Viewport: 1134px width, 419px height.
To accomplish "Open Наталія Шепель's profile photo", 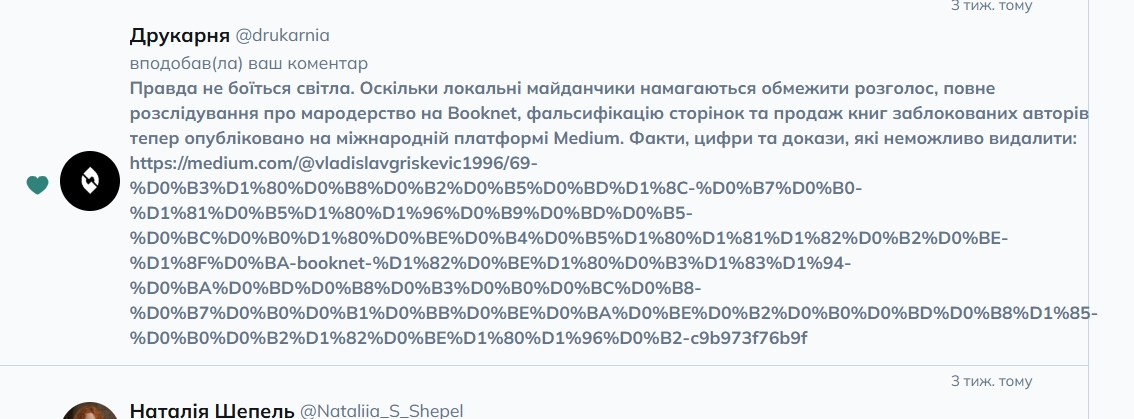I will pyautogui.click(x=90, y=411).
